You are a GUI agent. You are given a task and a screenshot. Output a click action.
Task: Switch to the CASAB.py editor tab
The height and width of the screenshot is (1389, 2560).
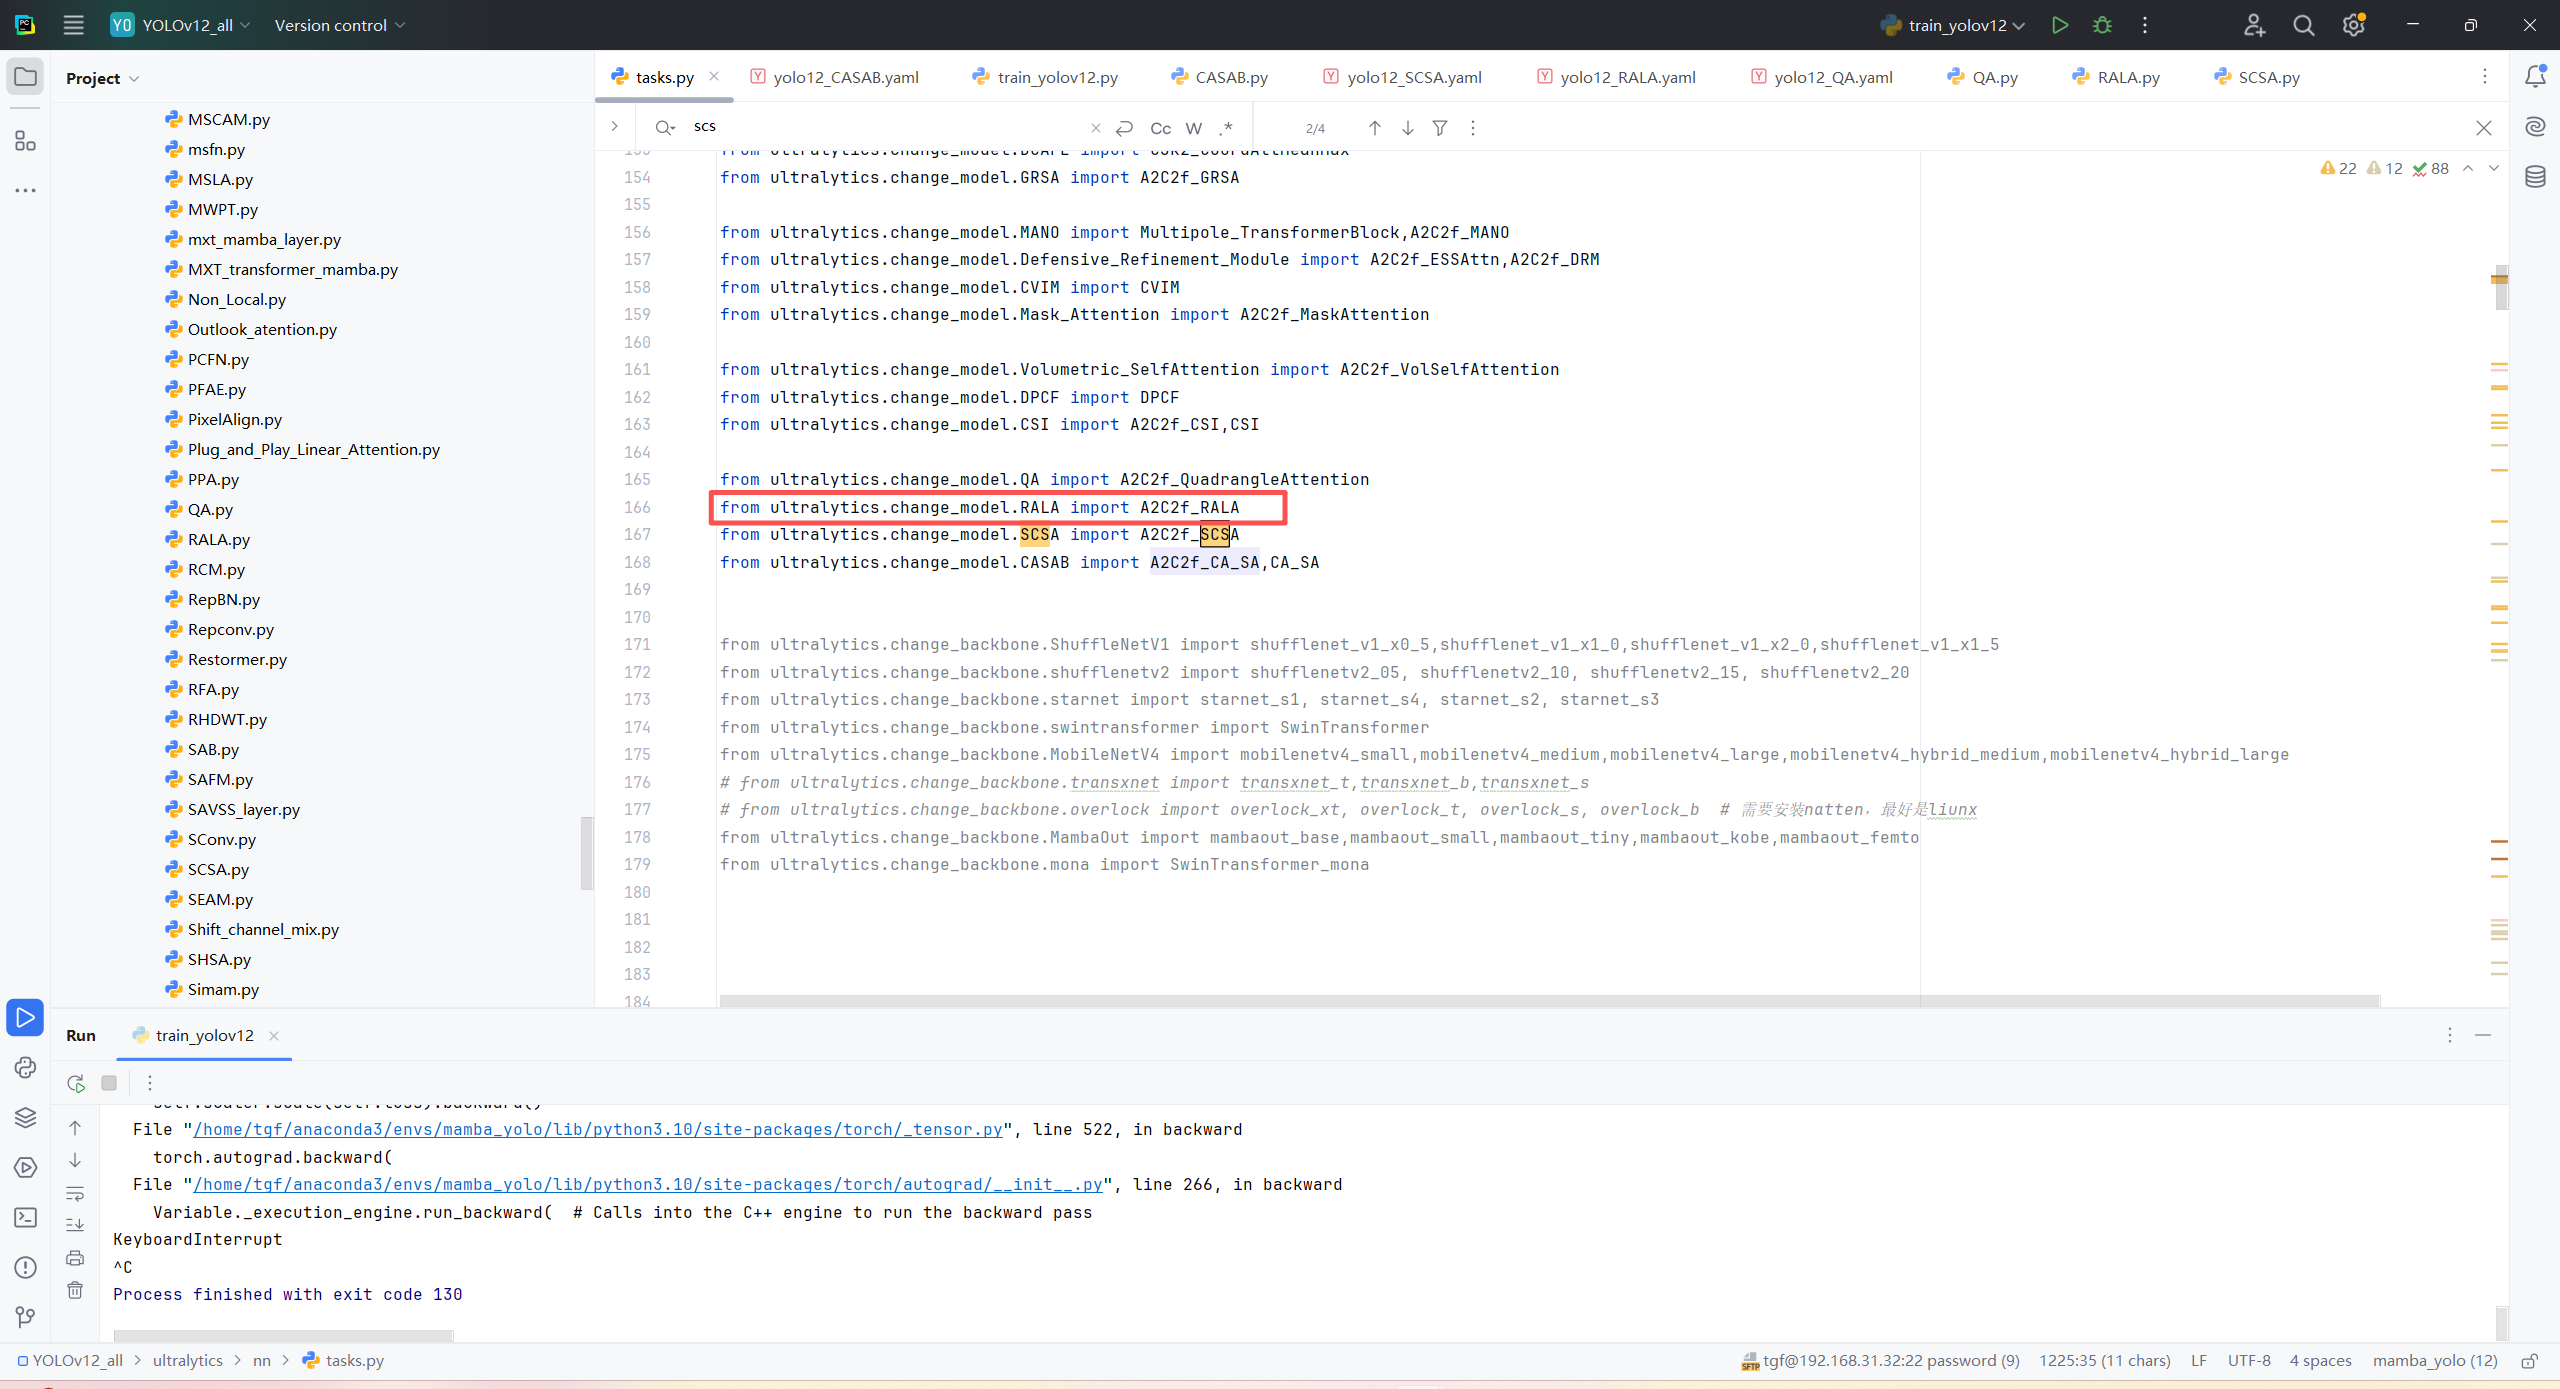point(1230,77)
